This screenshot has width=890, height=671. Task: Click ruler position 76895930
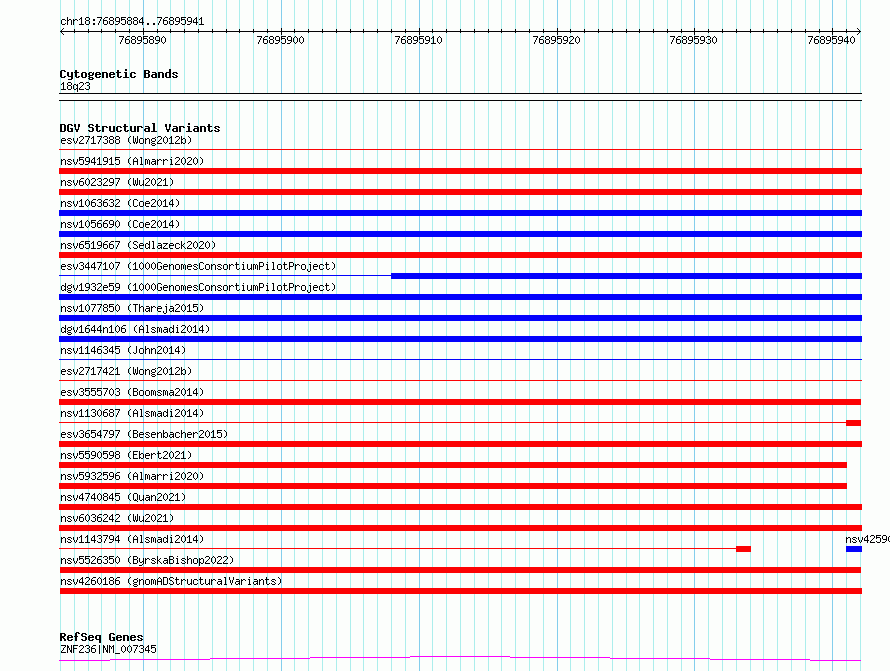pos(694,40)
